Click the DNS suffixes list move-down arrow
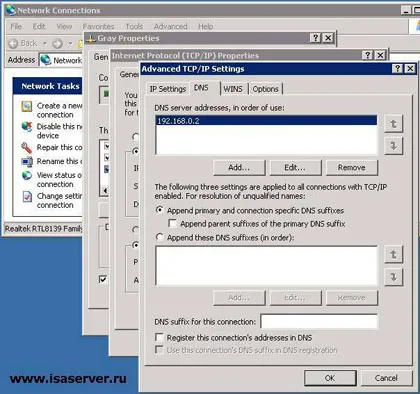This screenshot has width=420, height=394. pyautogui.click(x=394, y=277)
